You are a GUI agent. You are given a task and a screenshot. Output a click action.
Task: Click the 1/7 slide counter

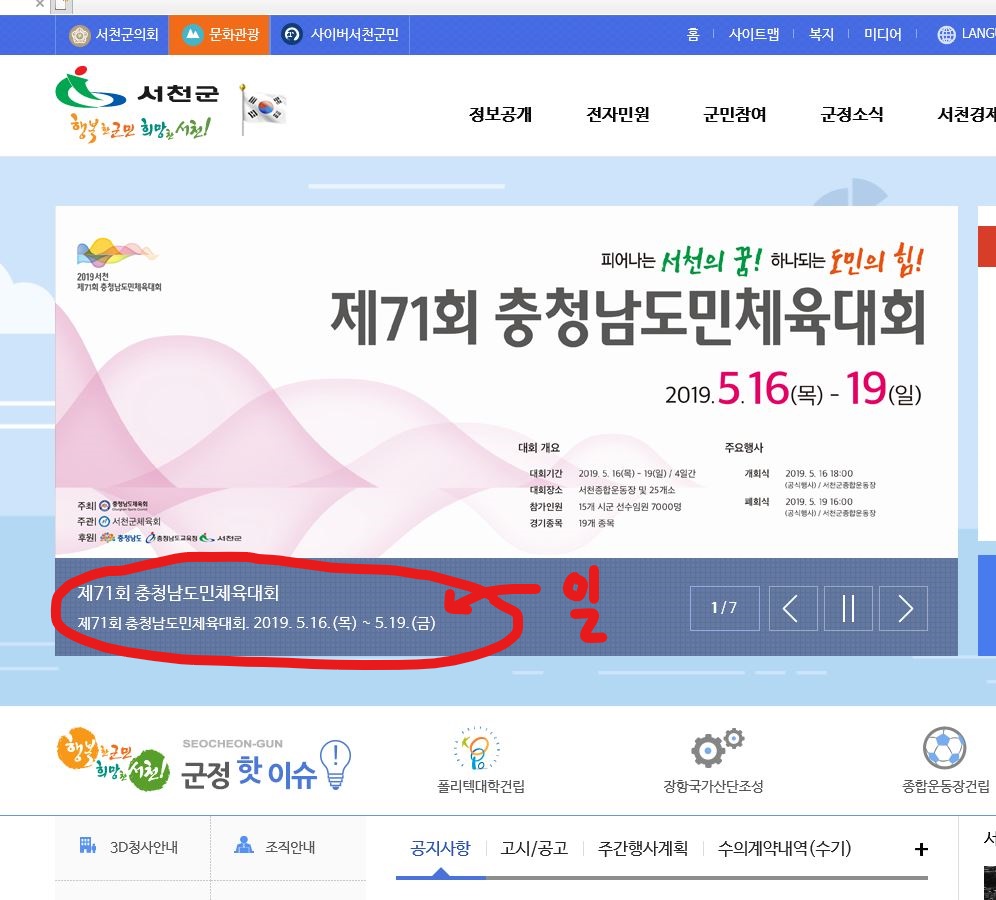(724, 608)
